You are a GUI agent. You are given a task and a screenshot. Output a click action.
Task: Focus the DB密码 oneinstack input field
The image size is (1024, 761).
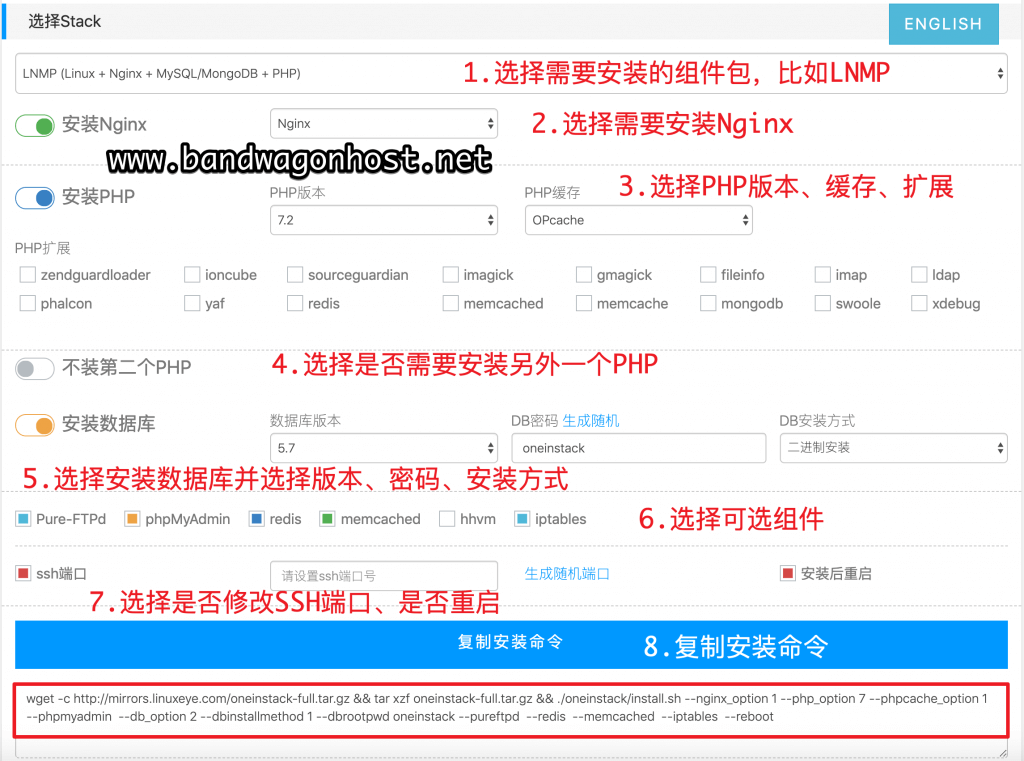tap(638, 448)
